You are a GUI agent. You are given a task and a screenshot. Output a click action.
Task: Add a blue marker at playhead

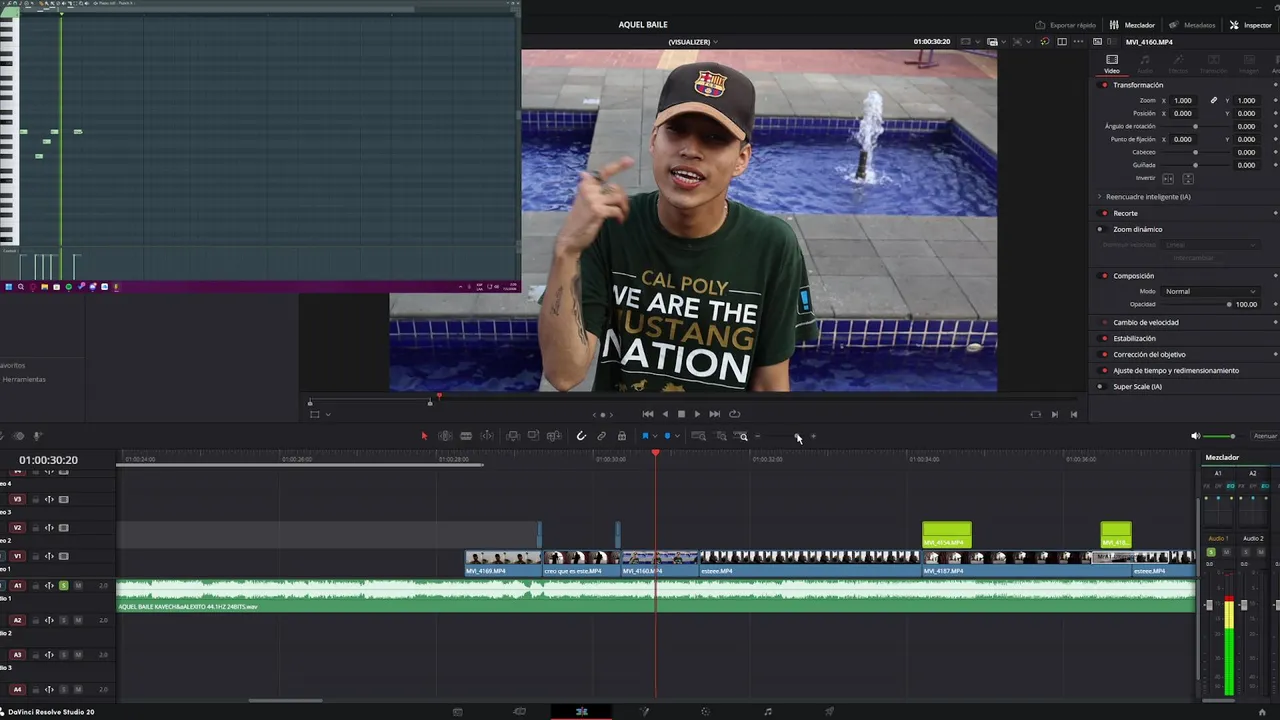tap(667, 436)
